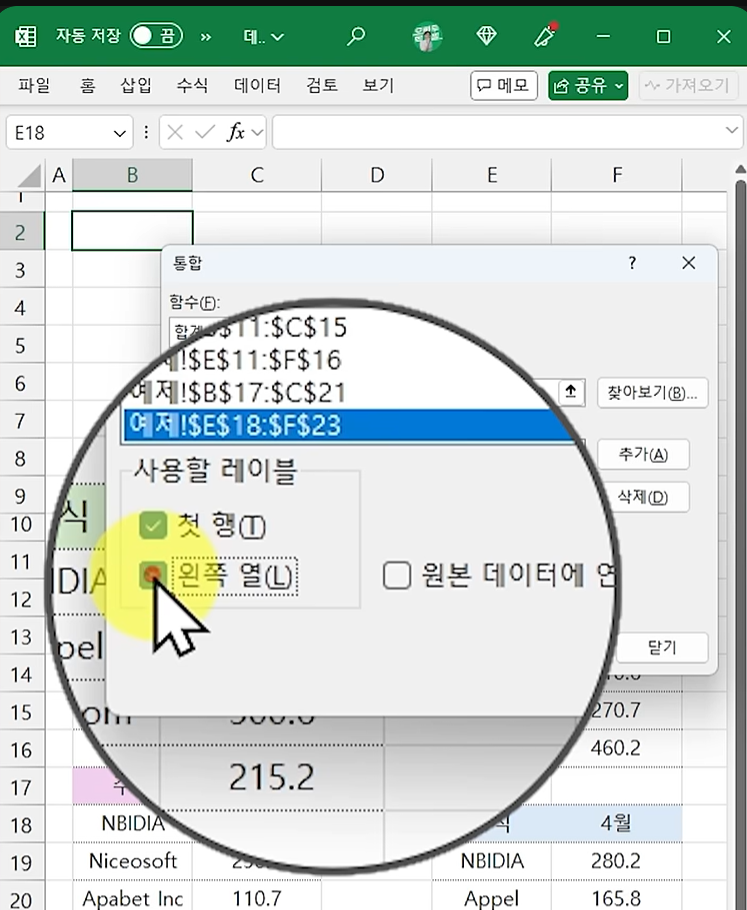Select column E header
Viewport: 747px width, 910px height.
point(492,175)
